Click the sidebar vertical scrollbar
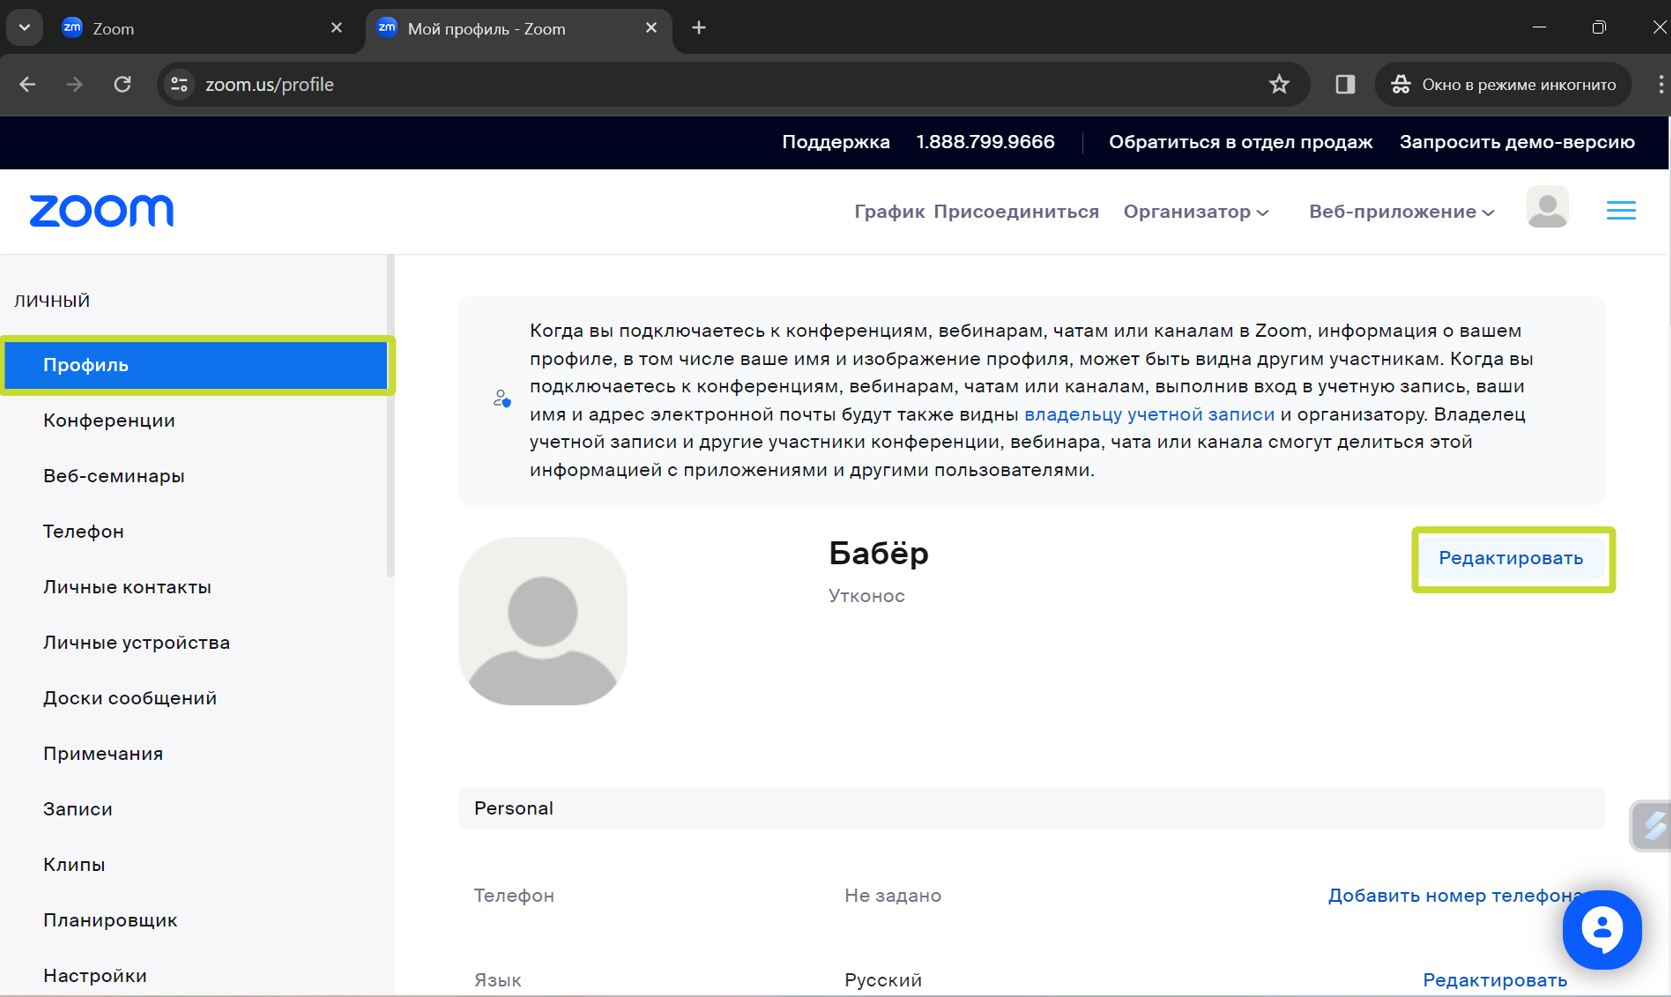Image resolution: width=1671 pixels, height=997 pixels. pyautogui.click(x=391, y=416)
